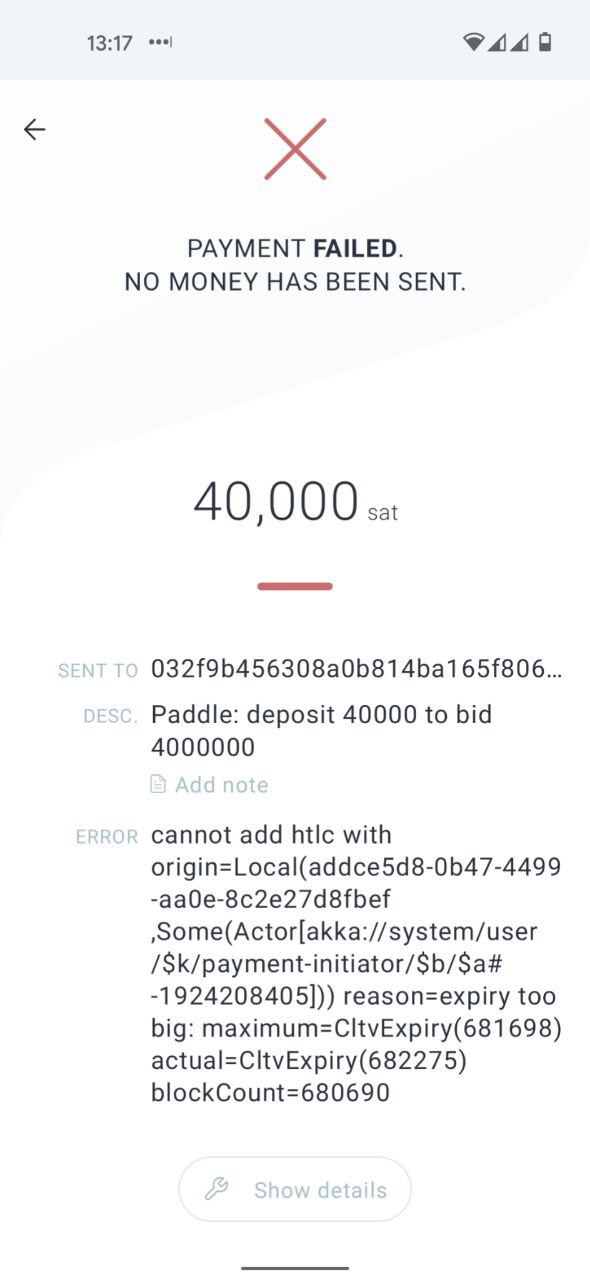Tap the first cellular signal icon
The width and height of the screenshot is (590, 1280).
coord(497,42)
